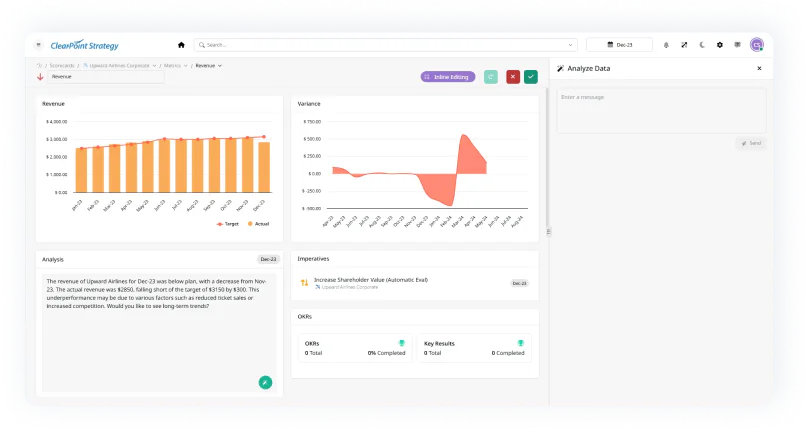Screen dimensions: 809x431
Task: Click the Revenue name input field
Action: pos(106,76)
